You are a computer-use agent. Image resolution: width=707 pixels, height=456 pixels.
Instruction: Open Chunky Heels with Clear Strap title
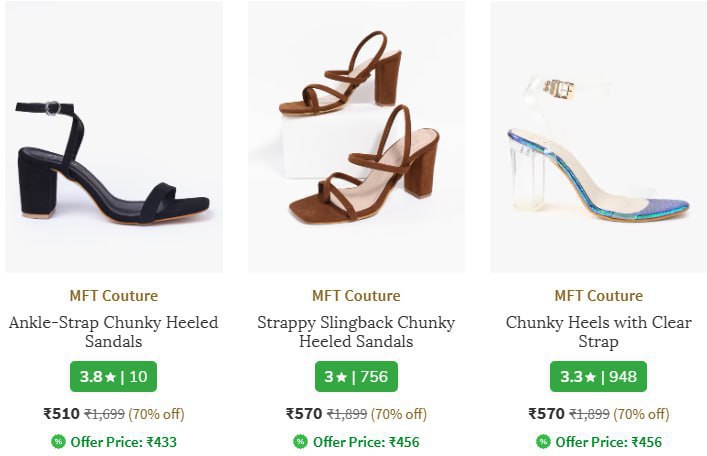tap(598, 332)
